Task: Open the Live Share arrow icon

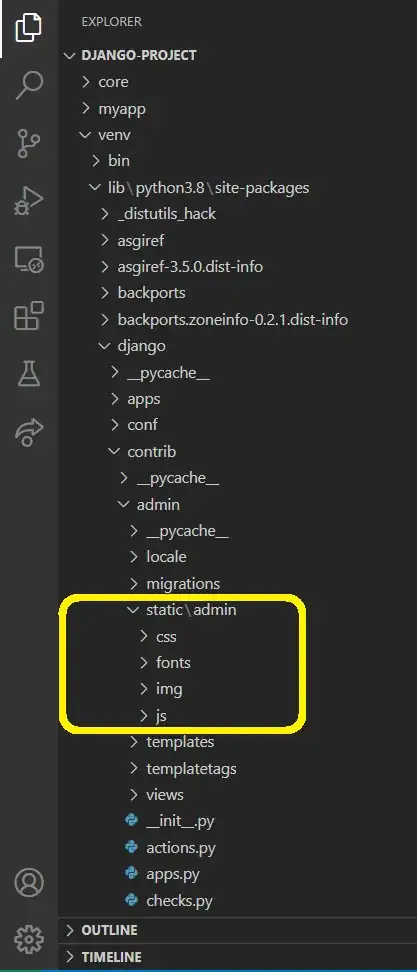Action: click(x=29, y=432)
